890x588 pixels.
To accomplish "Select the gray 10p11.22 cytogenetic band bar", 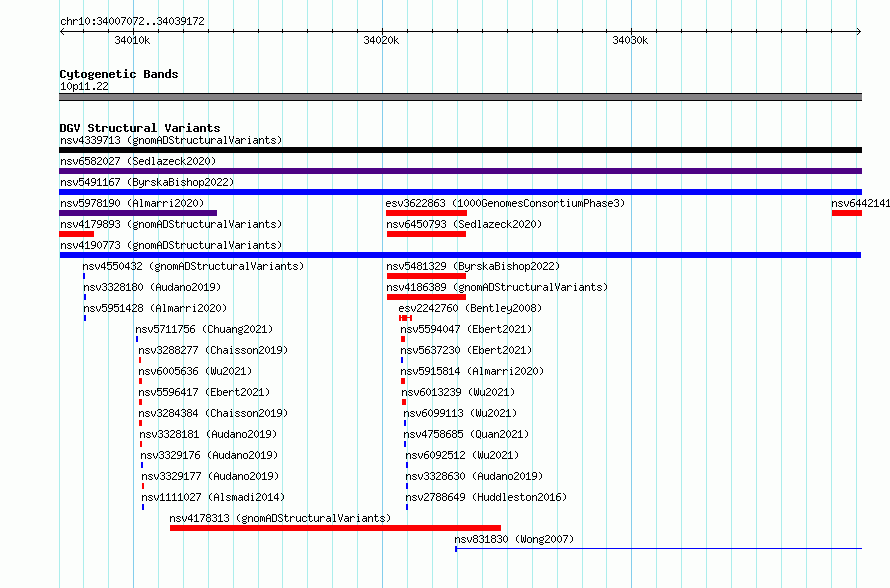I will point(460,97).
